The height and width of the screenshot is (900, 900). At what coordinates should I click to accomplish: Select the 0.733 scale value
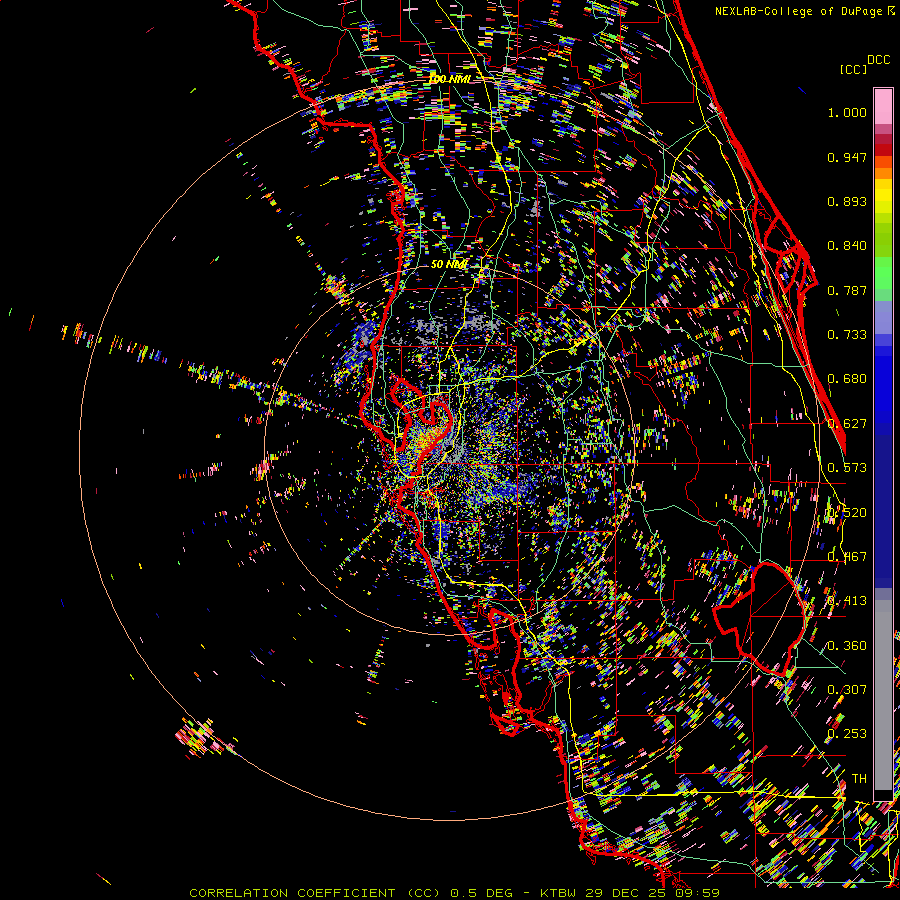click(x=847, y=335)
